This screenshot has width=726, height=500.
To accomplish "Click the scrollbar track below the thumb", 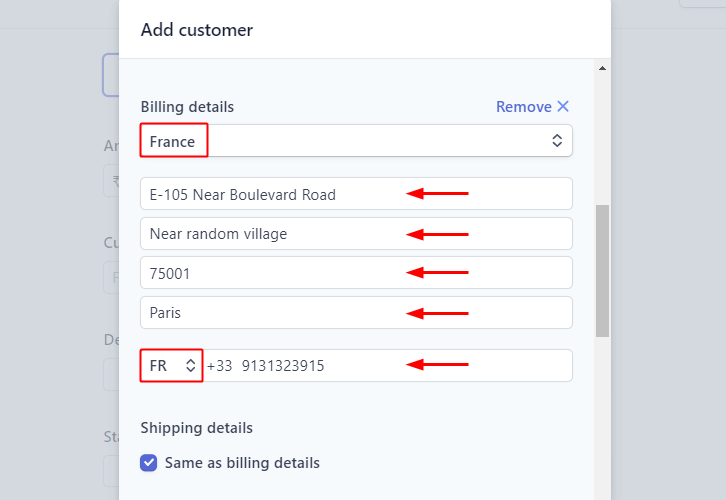I will pyautogui.click(x=602, y=420).
